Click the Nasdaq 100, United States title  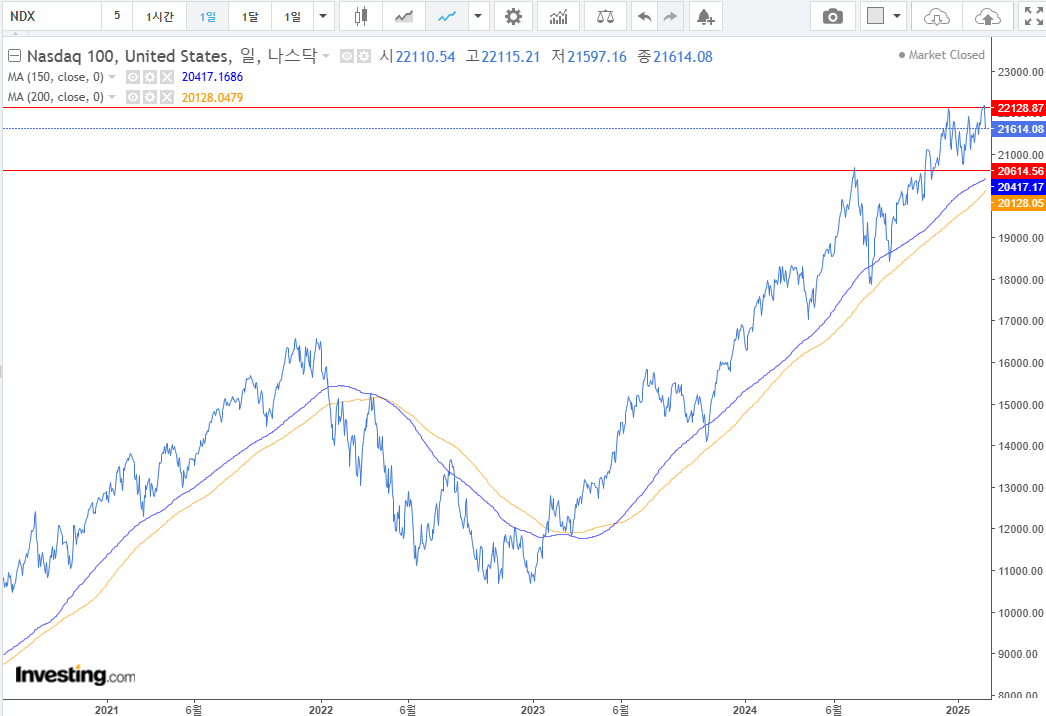coord(129,56)
